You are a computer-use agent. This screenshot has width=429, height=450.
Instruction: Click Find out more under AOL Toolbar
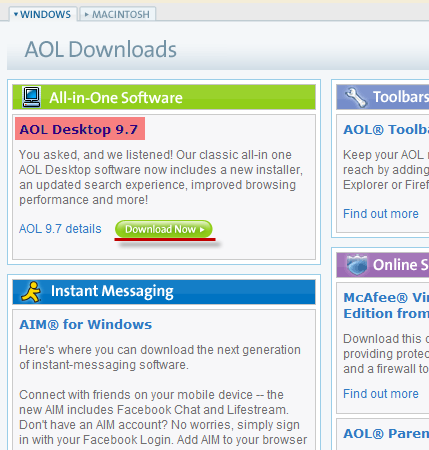pos(381,213)
